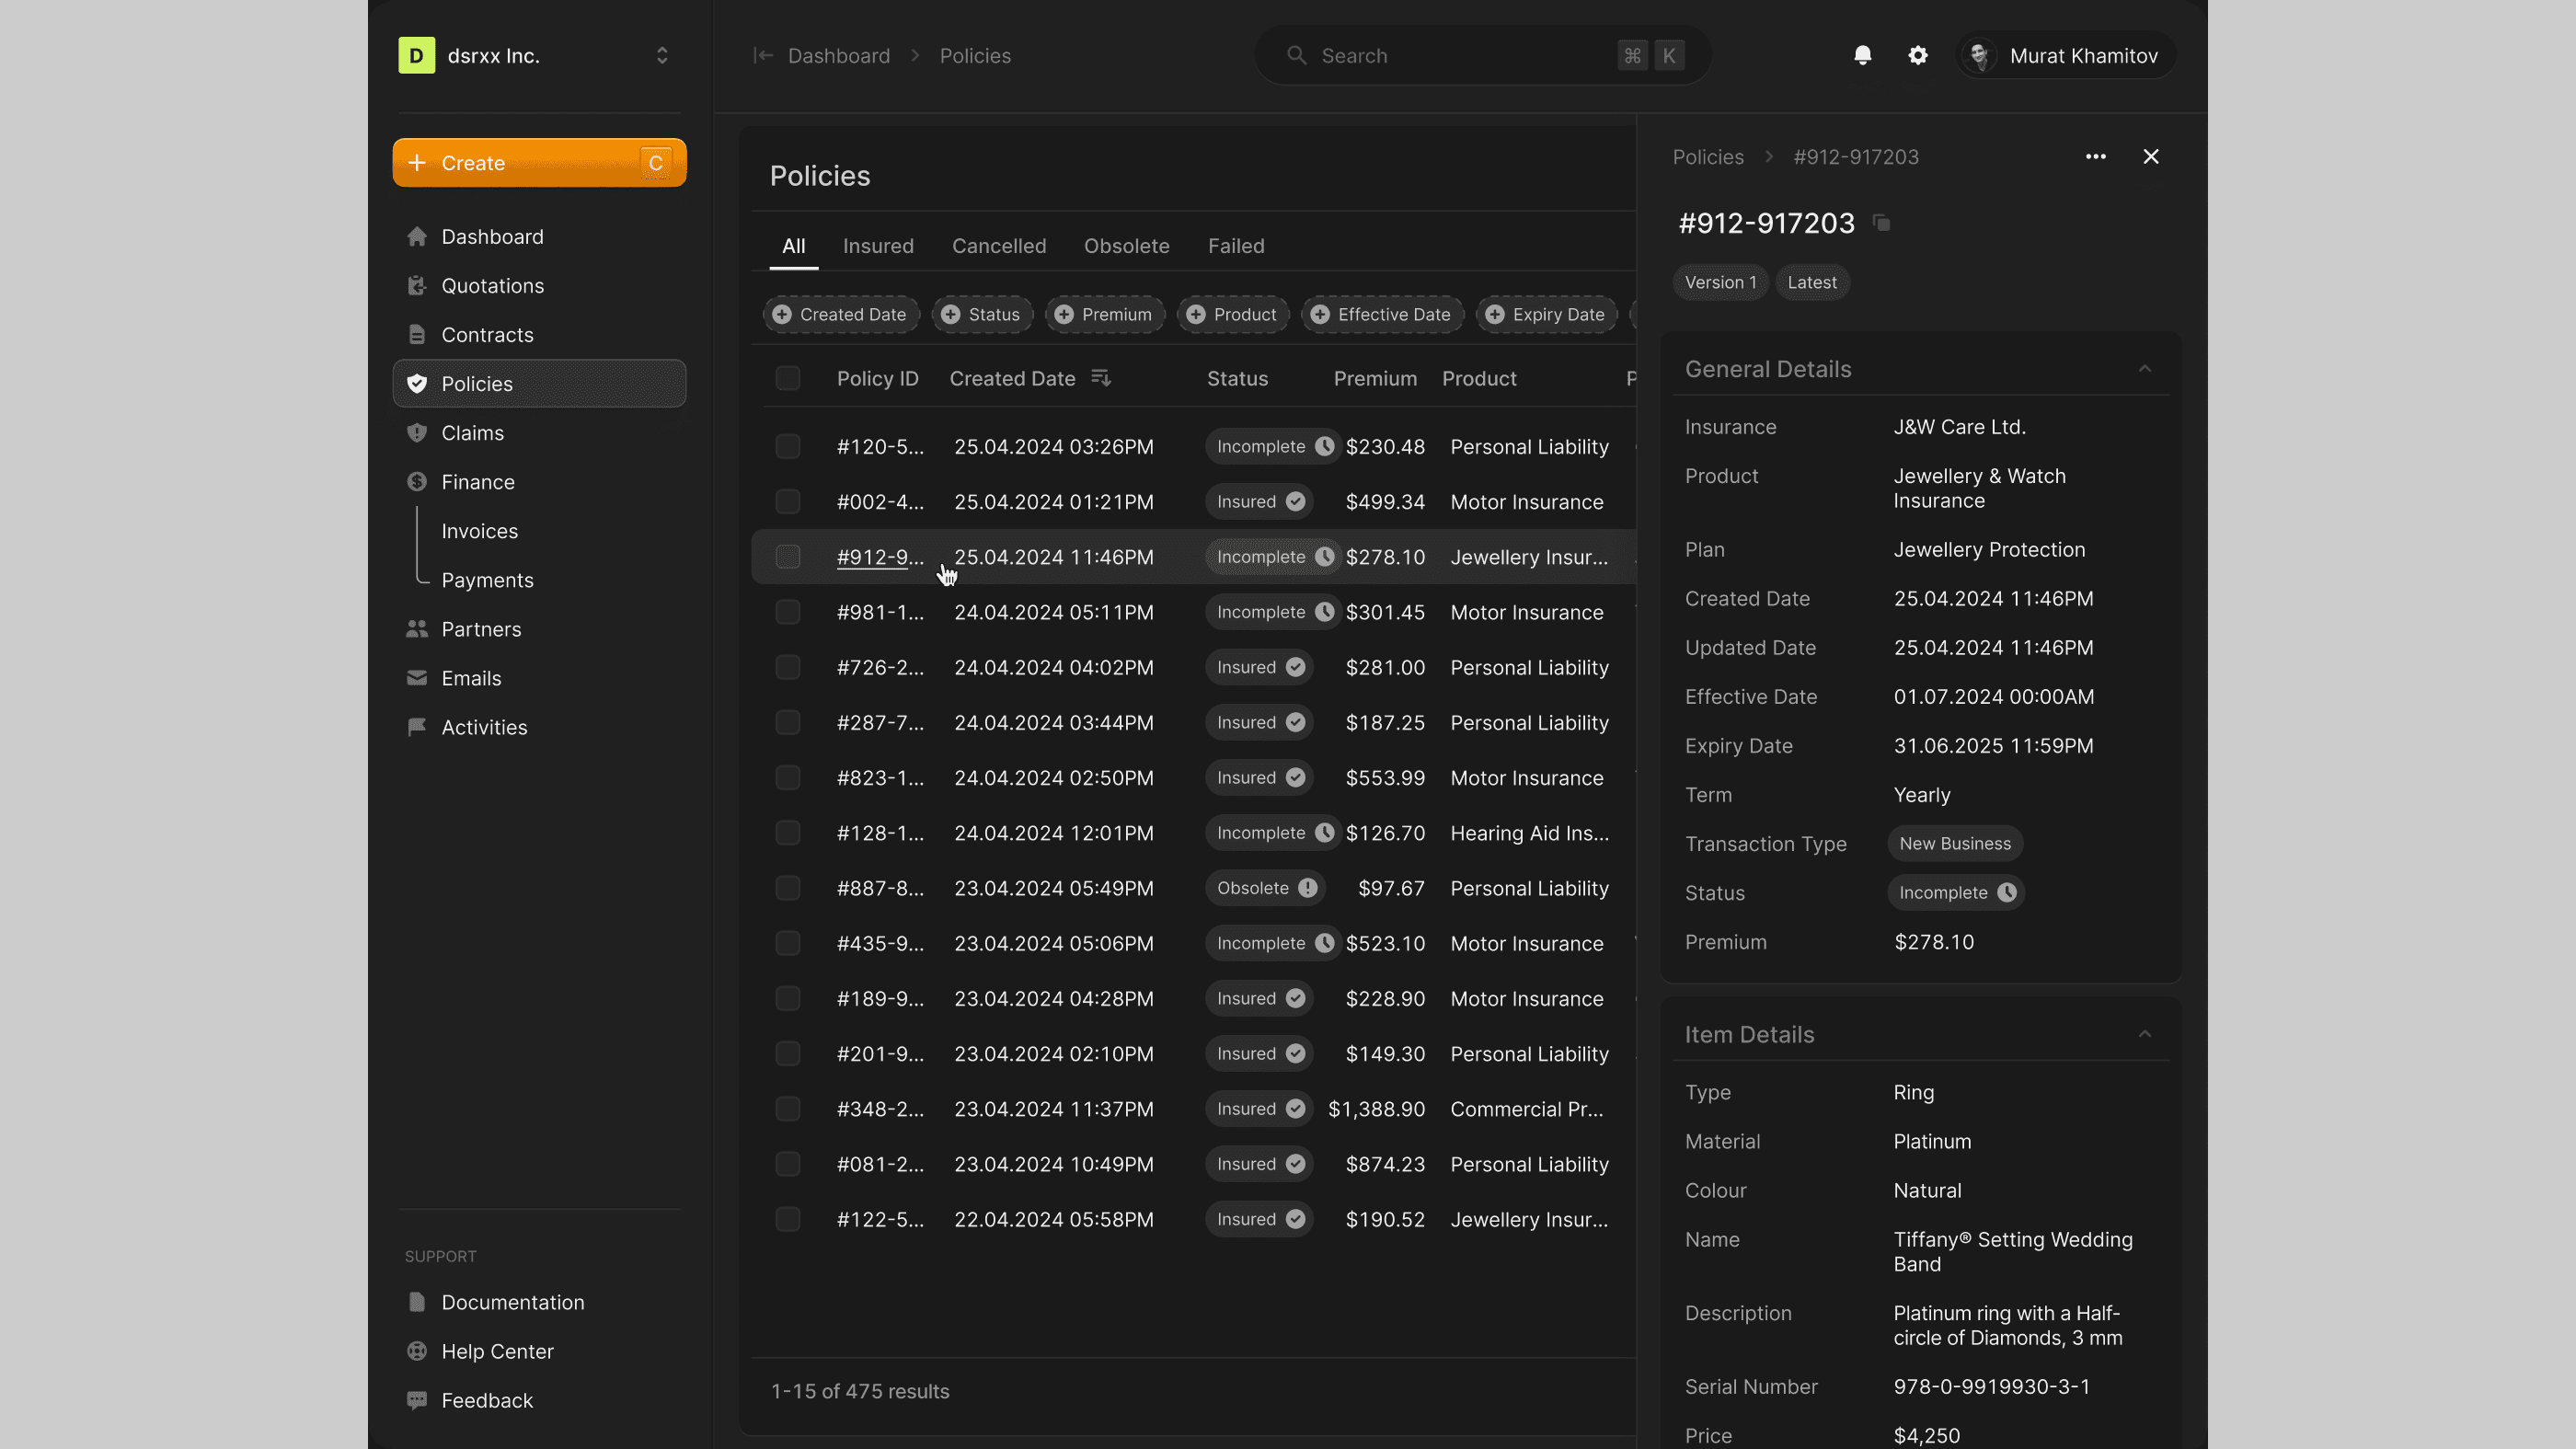Switch to the Obsolete tab
This screenshot has width=2576, height=1449.
[1126, 246]
